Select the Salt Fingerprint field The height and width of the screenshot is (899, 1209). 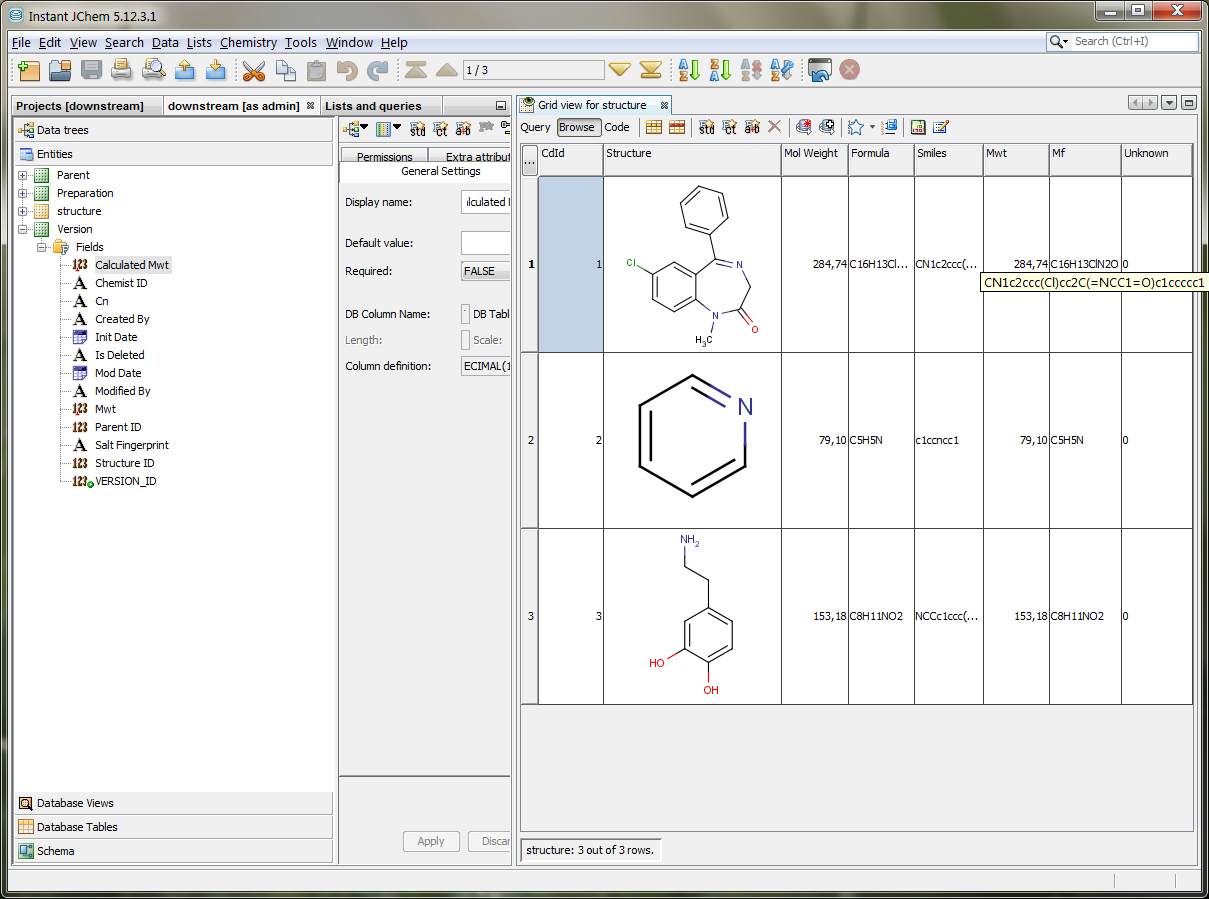click(131, 445)
